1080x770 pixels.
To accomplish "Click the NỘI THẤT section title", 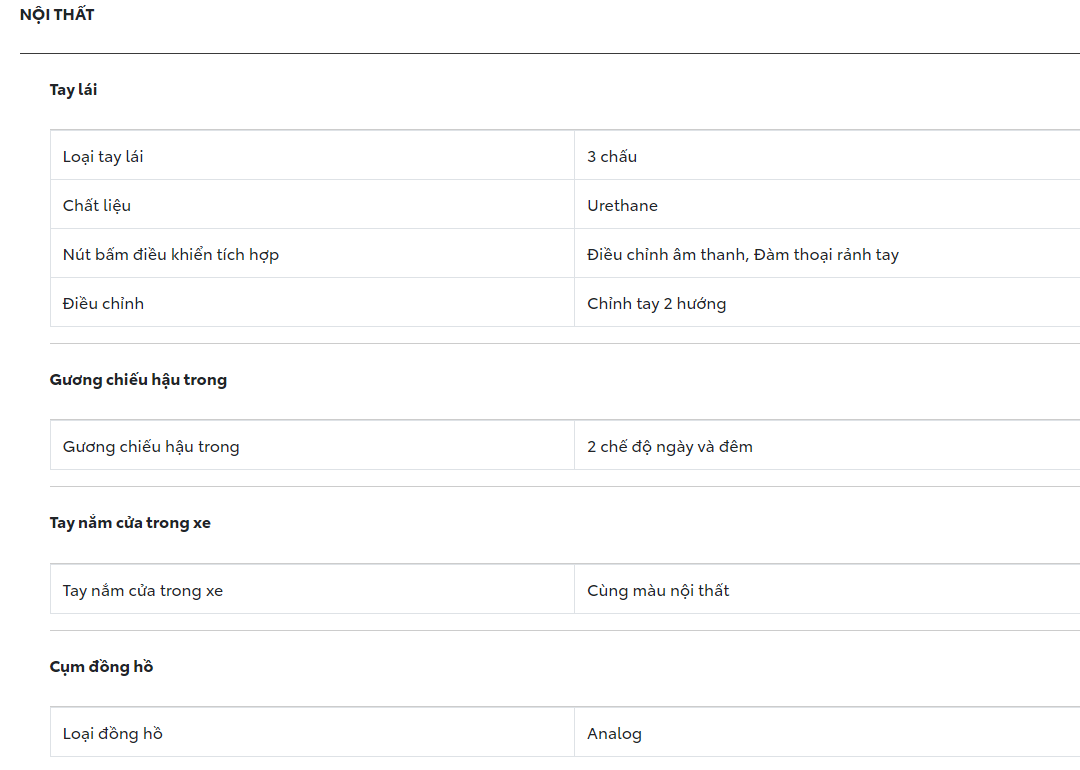I will point(57,15).
